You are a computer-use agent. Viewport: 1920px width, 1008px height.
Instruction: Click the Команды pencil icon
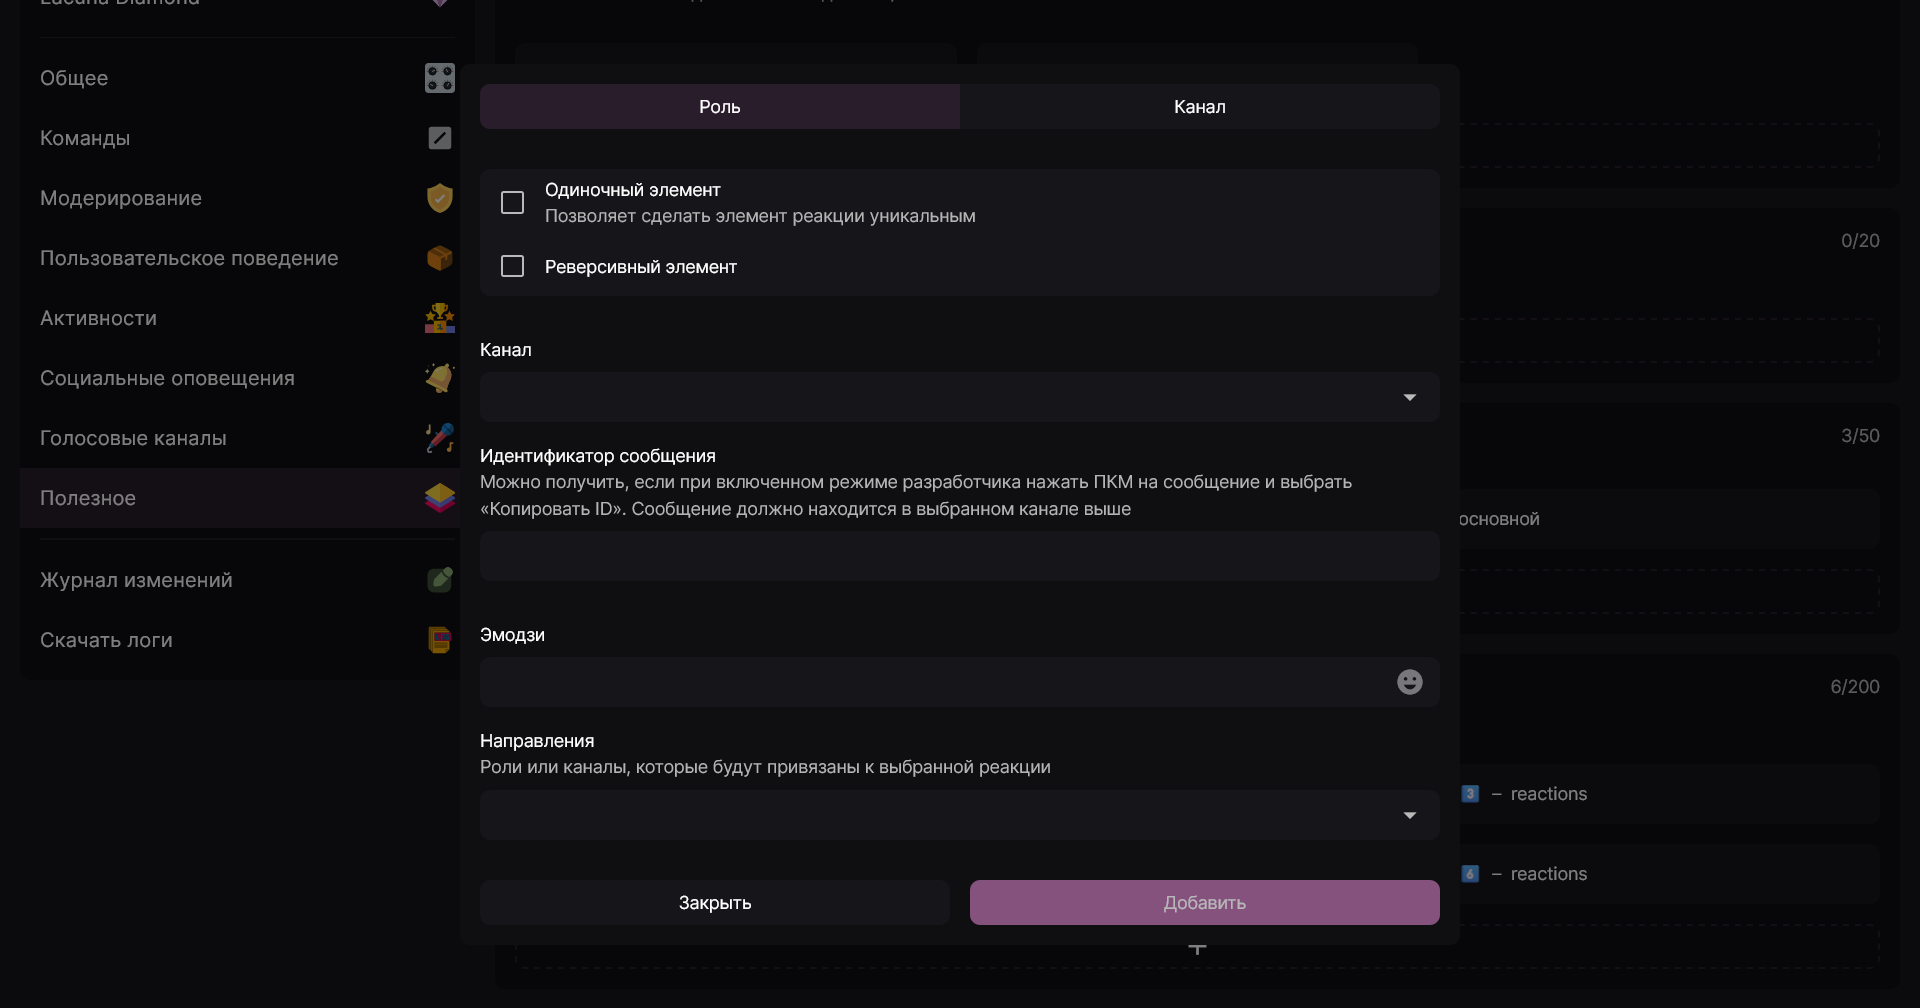pos(439,138)
